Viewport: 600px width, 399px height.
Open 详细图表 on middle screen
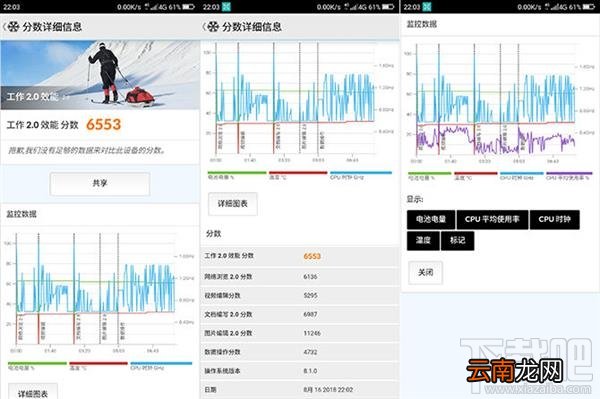tap(233, 204)
